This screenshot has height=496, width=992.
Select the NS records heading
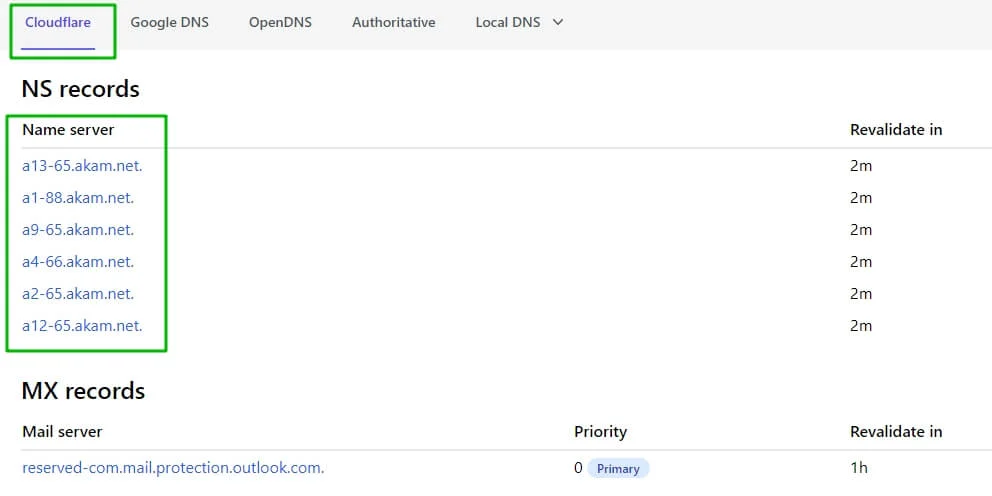(x=80, y=89)
